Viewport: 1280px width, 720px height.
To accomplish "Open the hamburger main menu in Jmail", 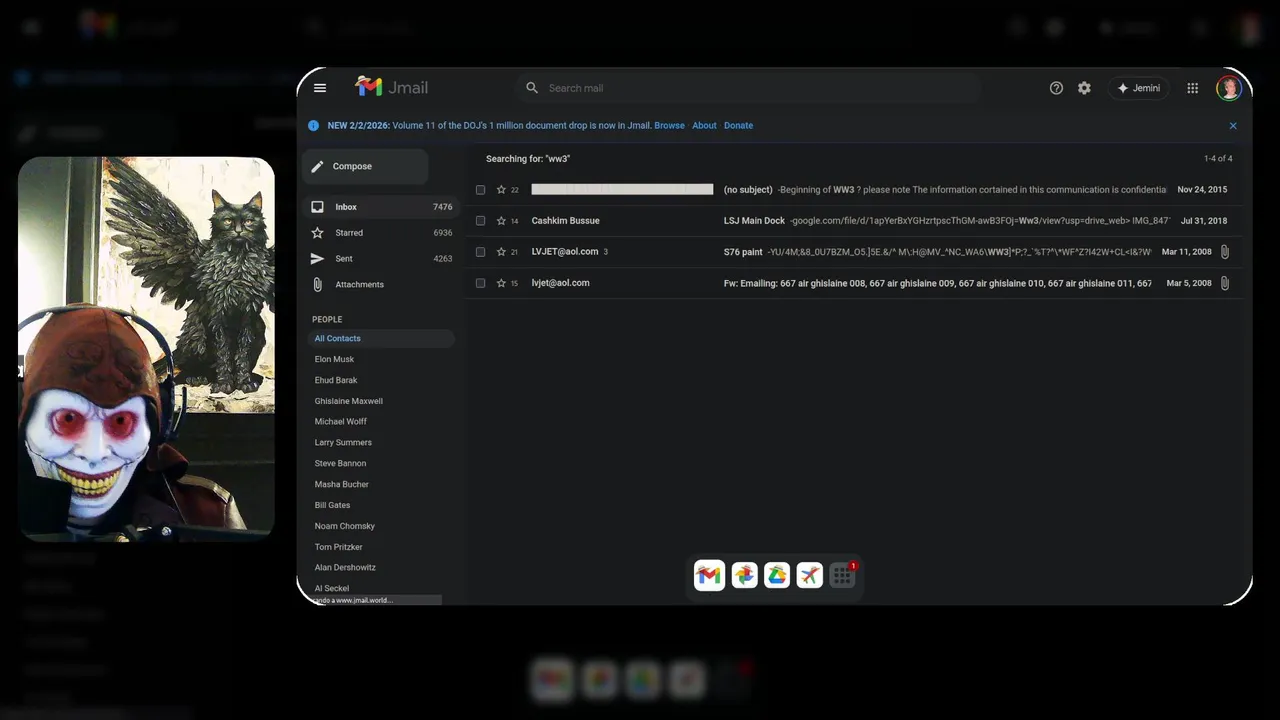I will (320, 88).
